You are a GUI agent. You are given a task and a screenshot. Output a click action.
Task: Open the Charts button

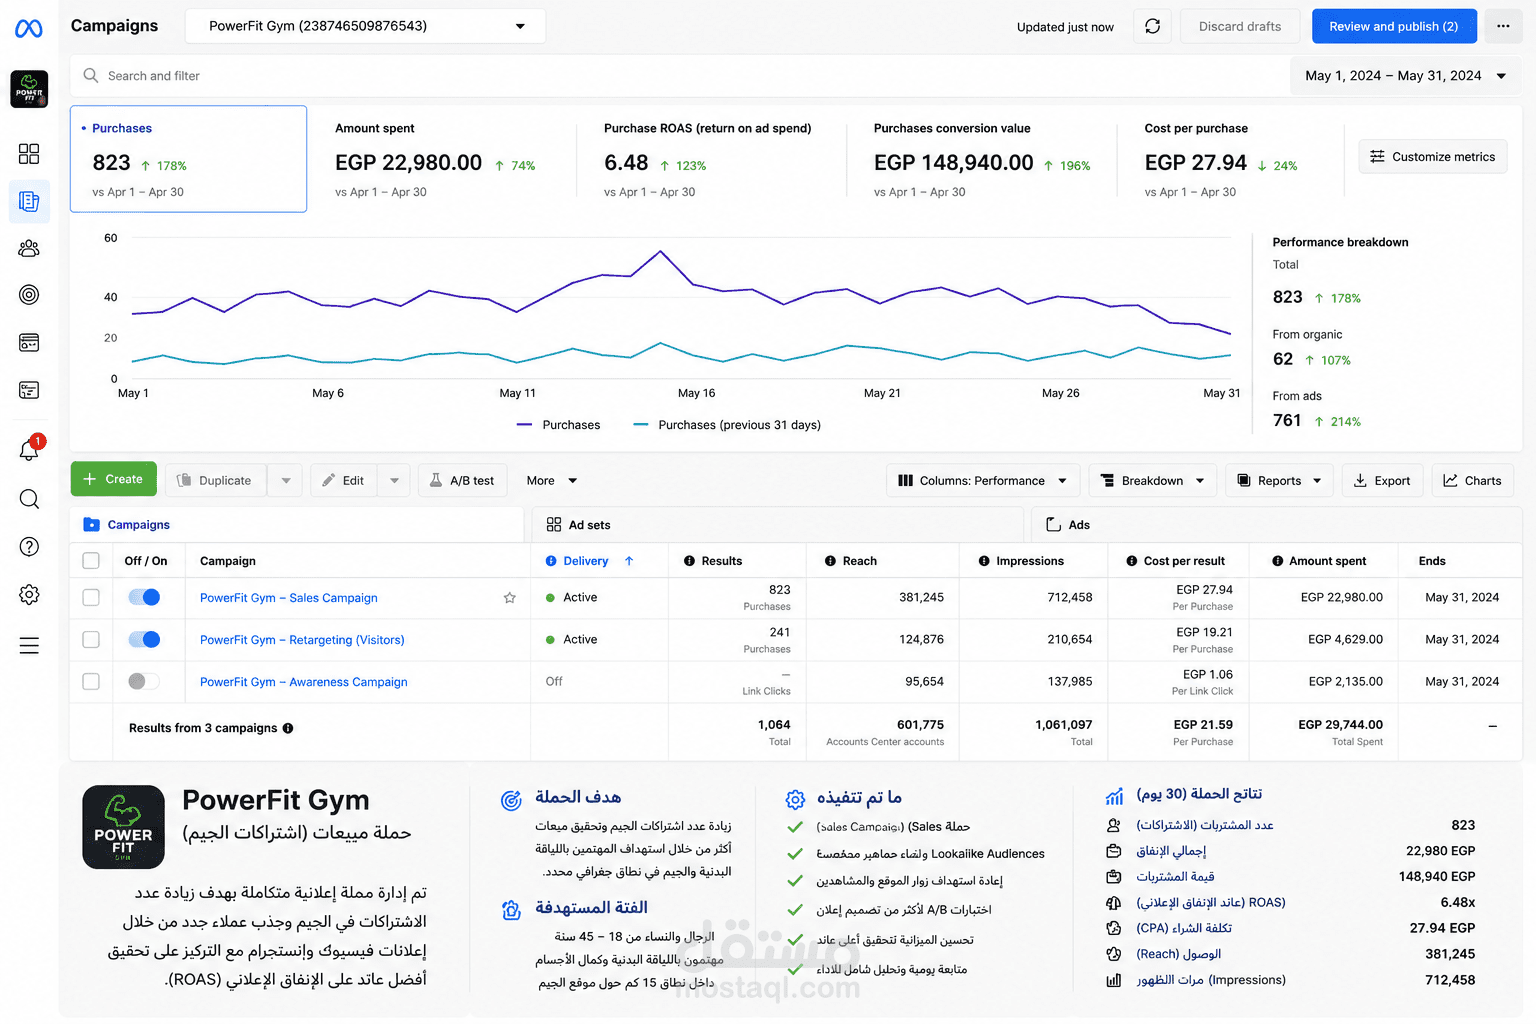1473,481
